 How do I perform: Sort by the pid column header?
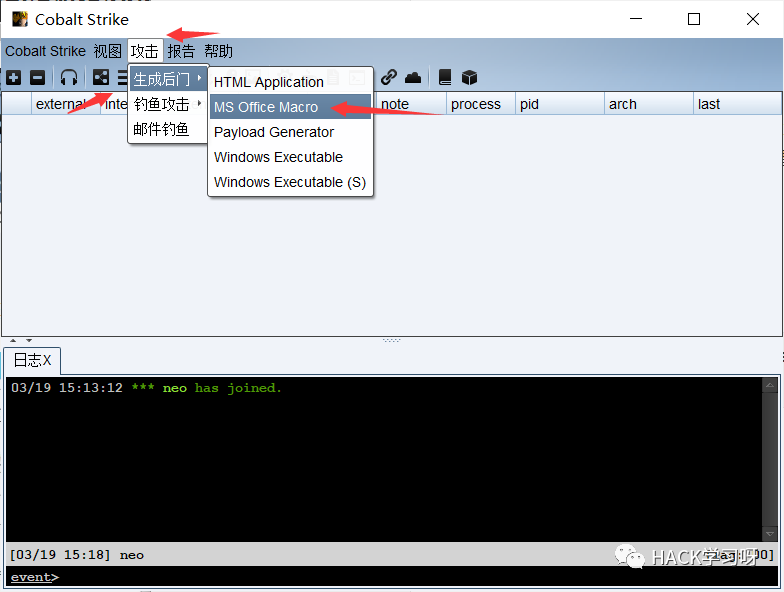click(x=560, y=104)
